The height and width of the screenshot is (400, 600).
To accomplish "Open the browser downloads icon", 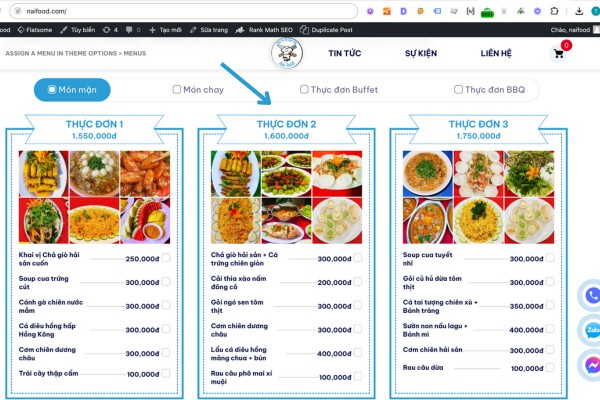I will (x=579, y=11).
